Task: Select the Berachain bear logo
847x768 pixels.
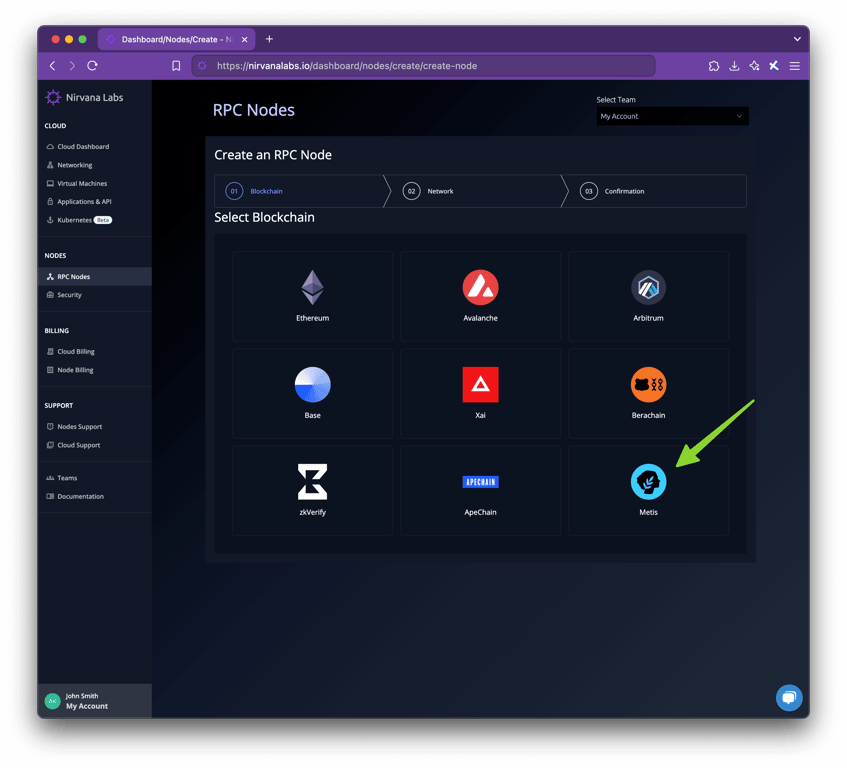Action: point(648,385)
